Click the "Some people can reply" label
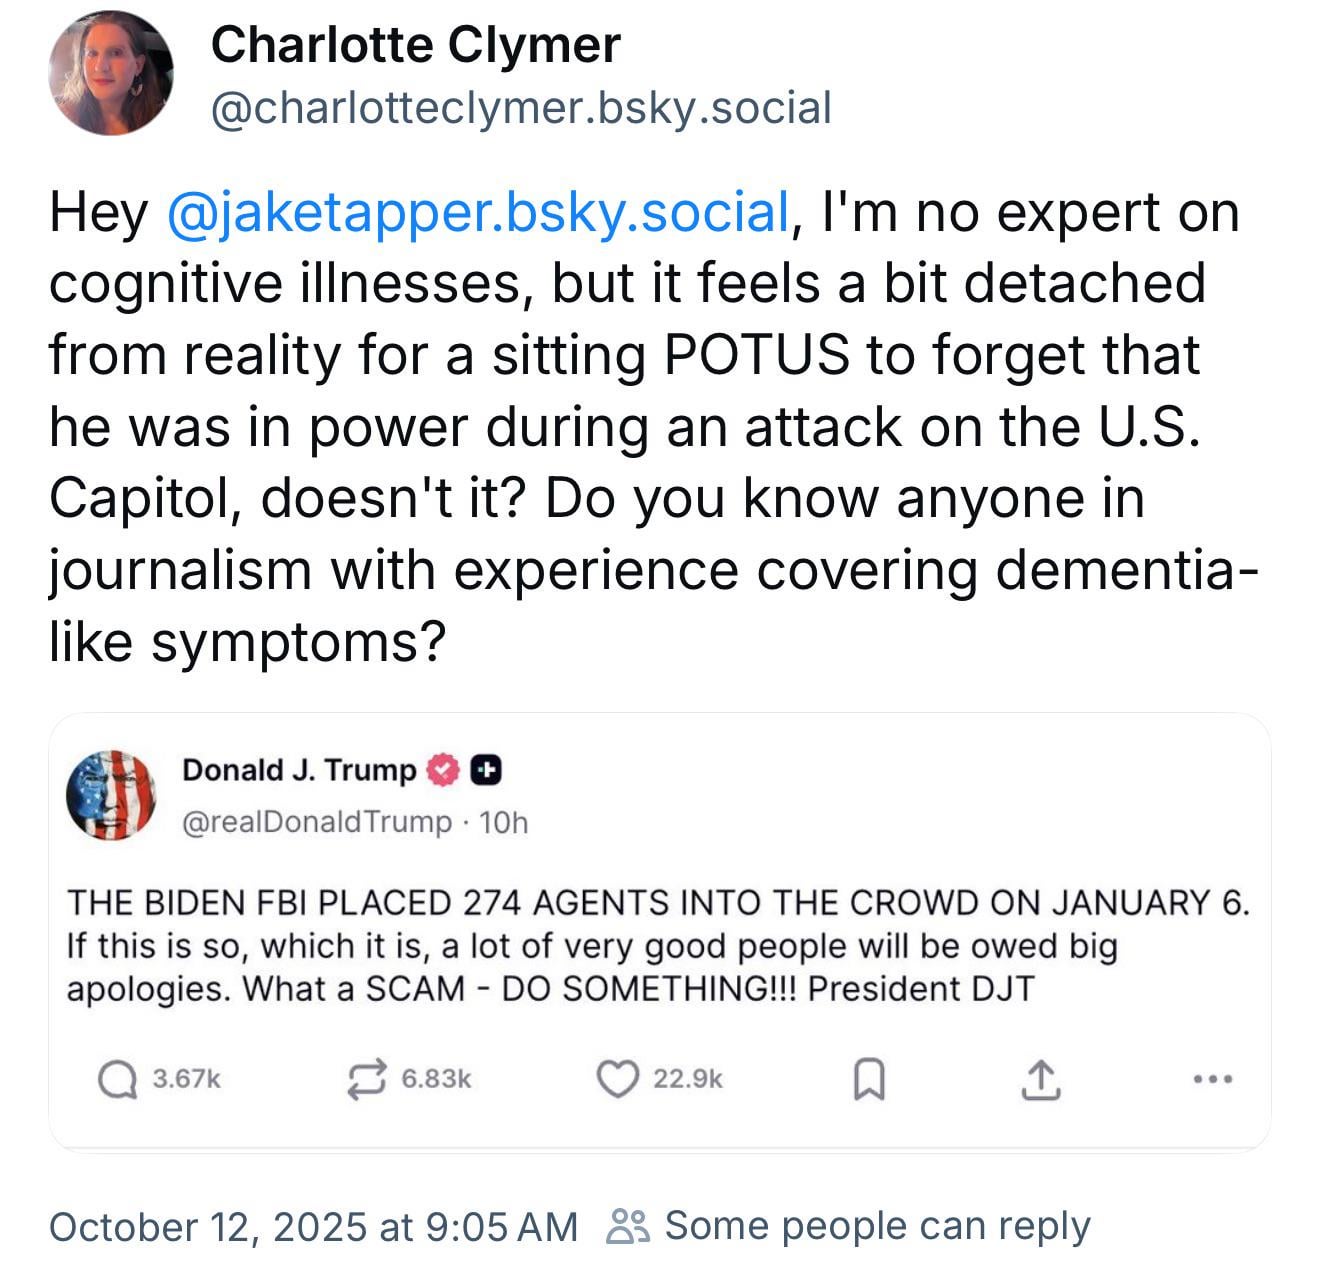 click(x=877, y=1226)
